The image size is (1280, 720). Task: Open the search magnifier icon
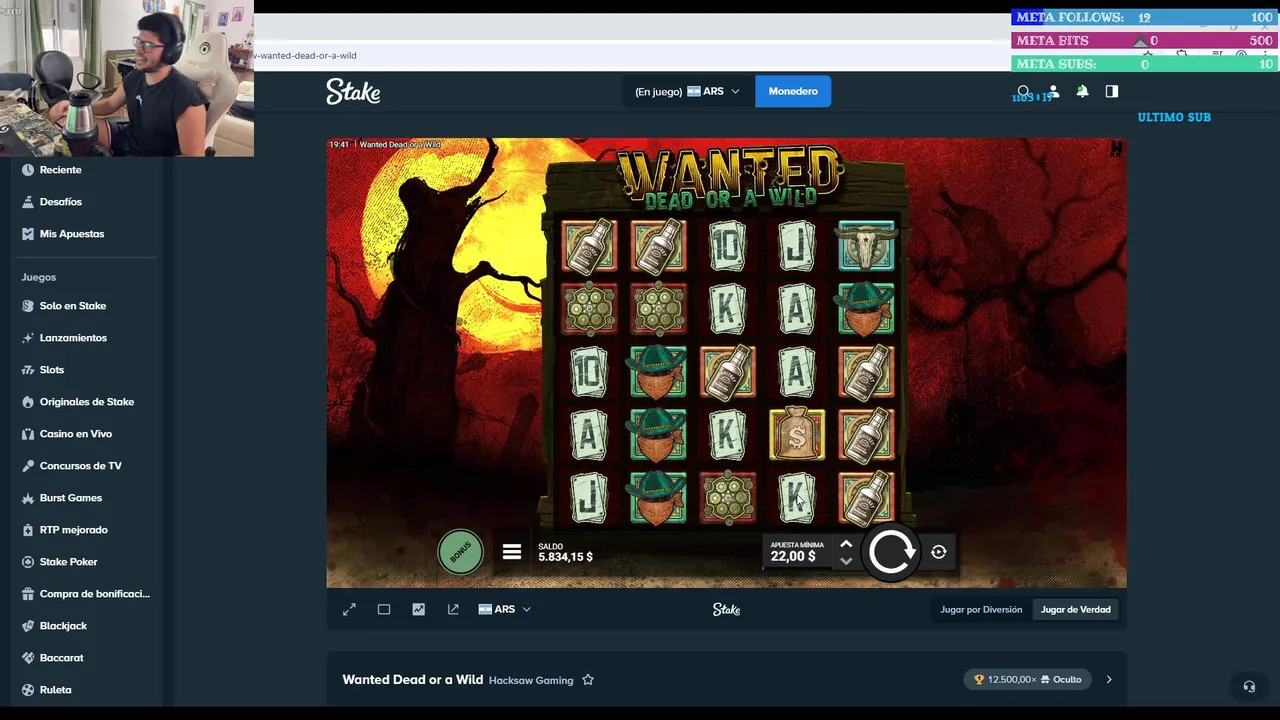[1023, 91]
